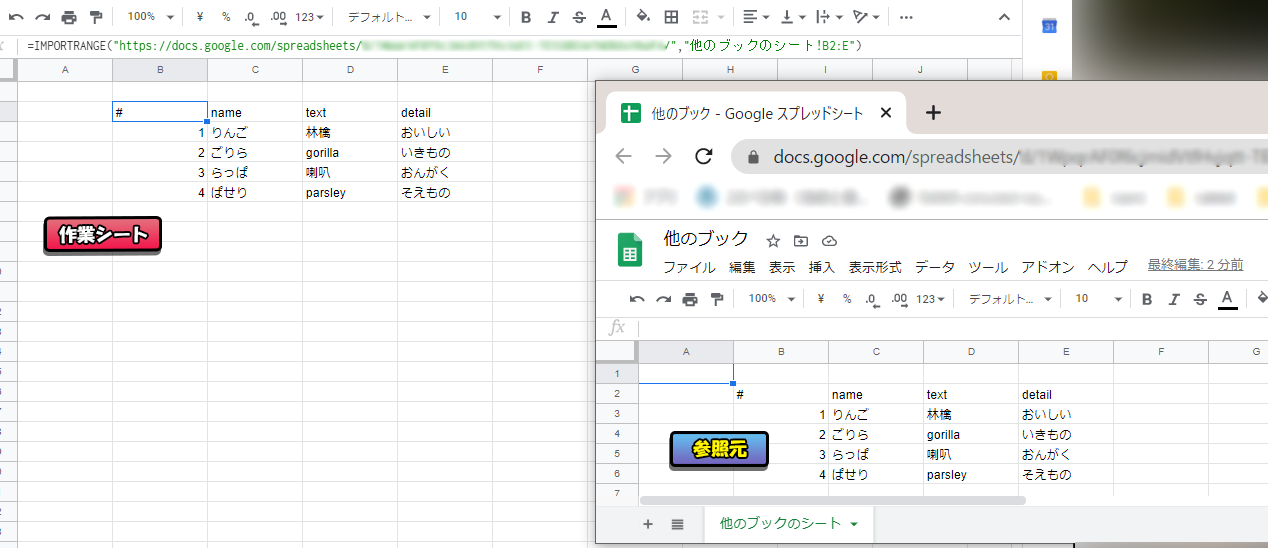Open the 挿入 menu
The width and height of the screenshot is (1268, 548).
(821, 267)
